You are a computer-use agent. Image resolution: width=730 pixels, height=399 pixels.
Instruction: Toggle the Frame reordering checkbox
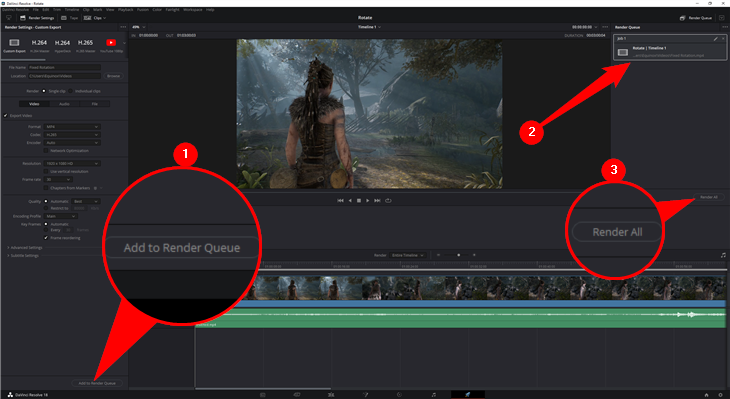(46, 238)
